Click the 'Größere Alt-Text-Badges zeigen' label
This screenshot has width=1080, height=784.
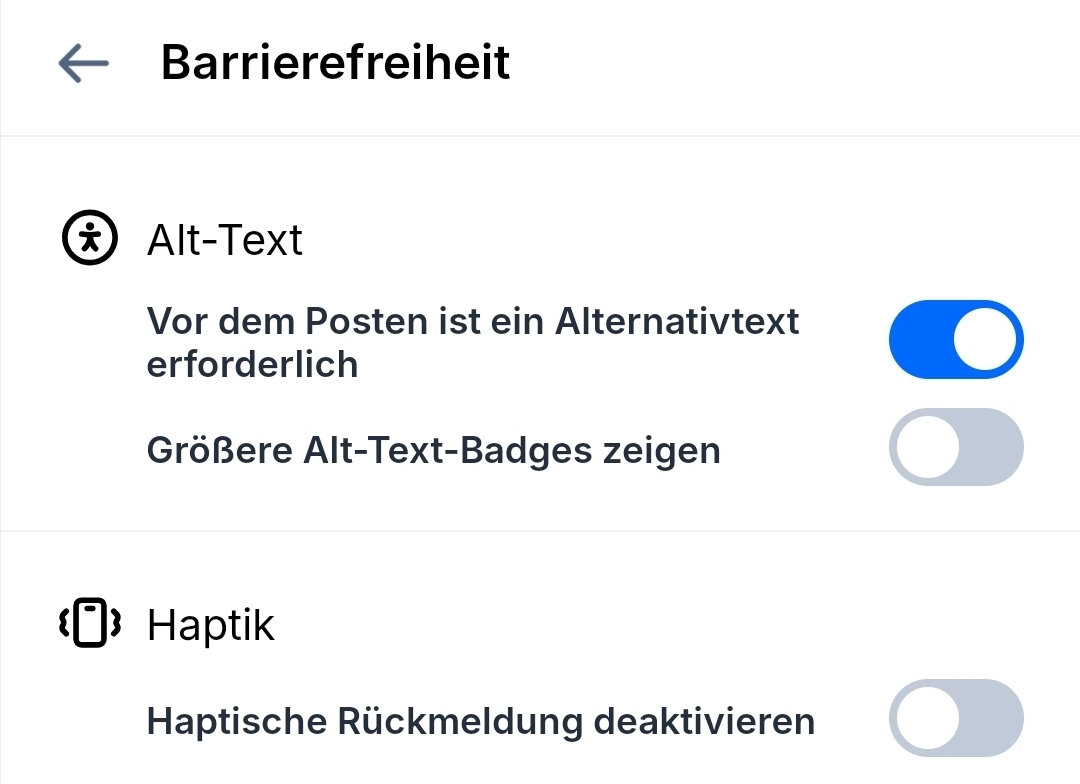(x=433, y=450)
